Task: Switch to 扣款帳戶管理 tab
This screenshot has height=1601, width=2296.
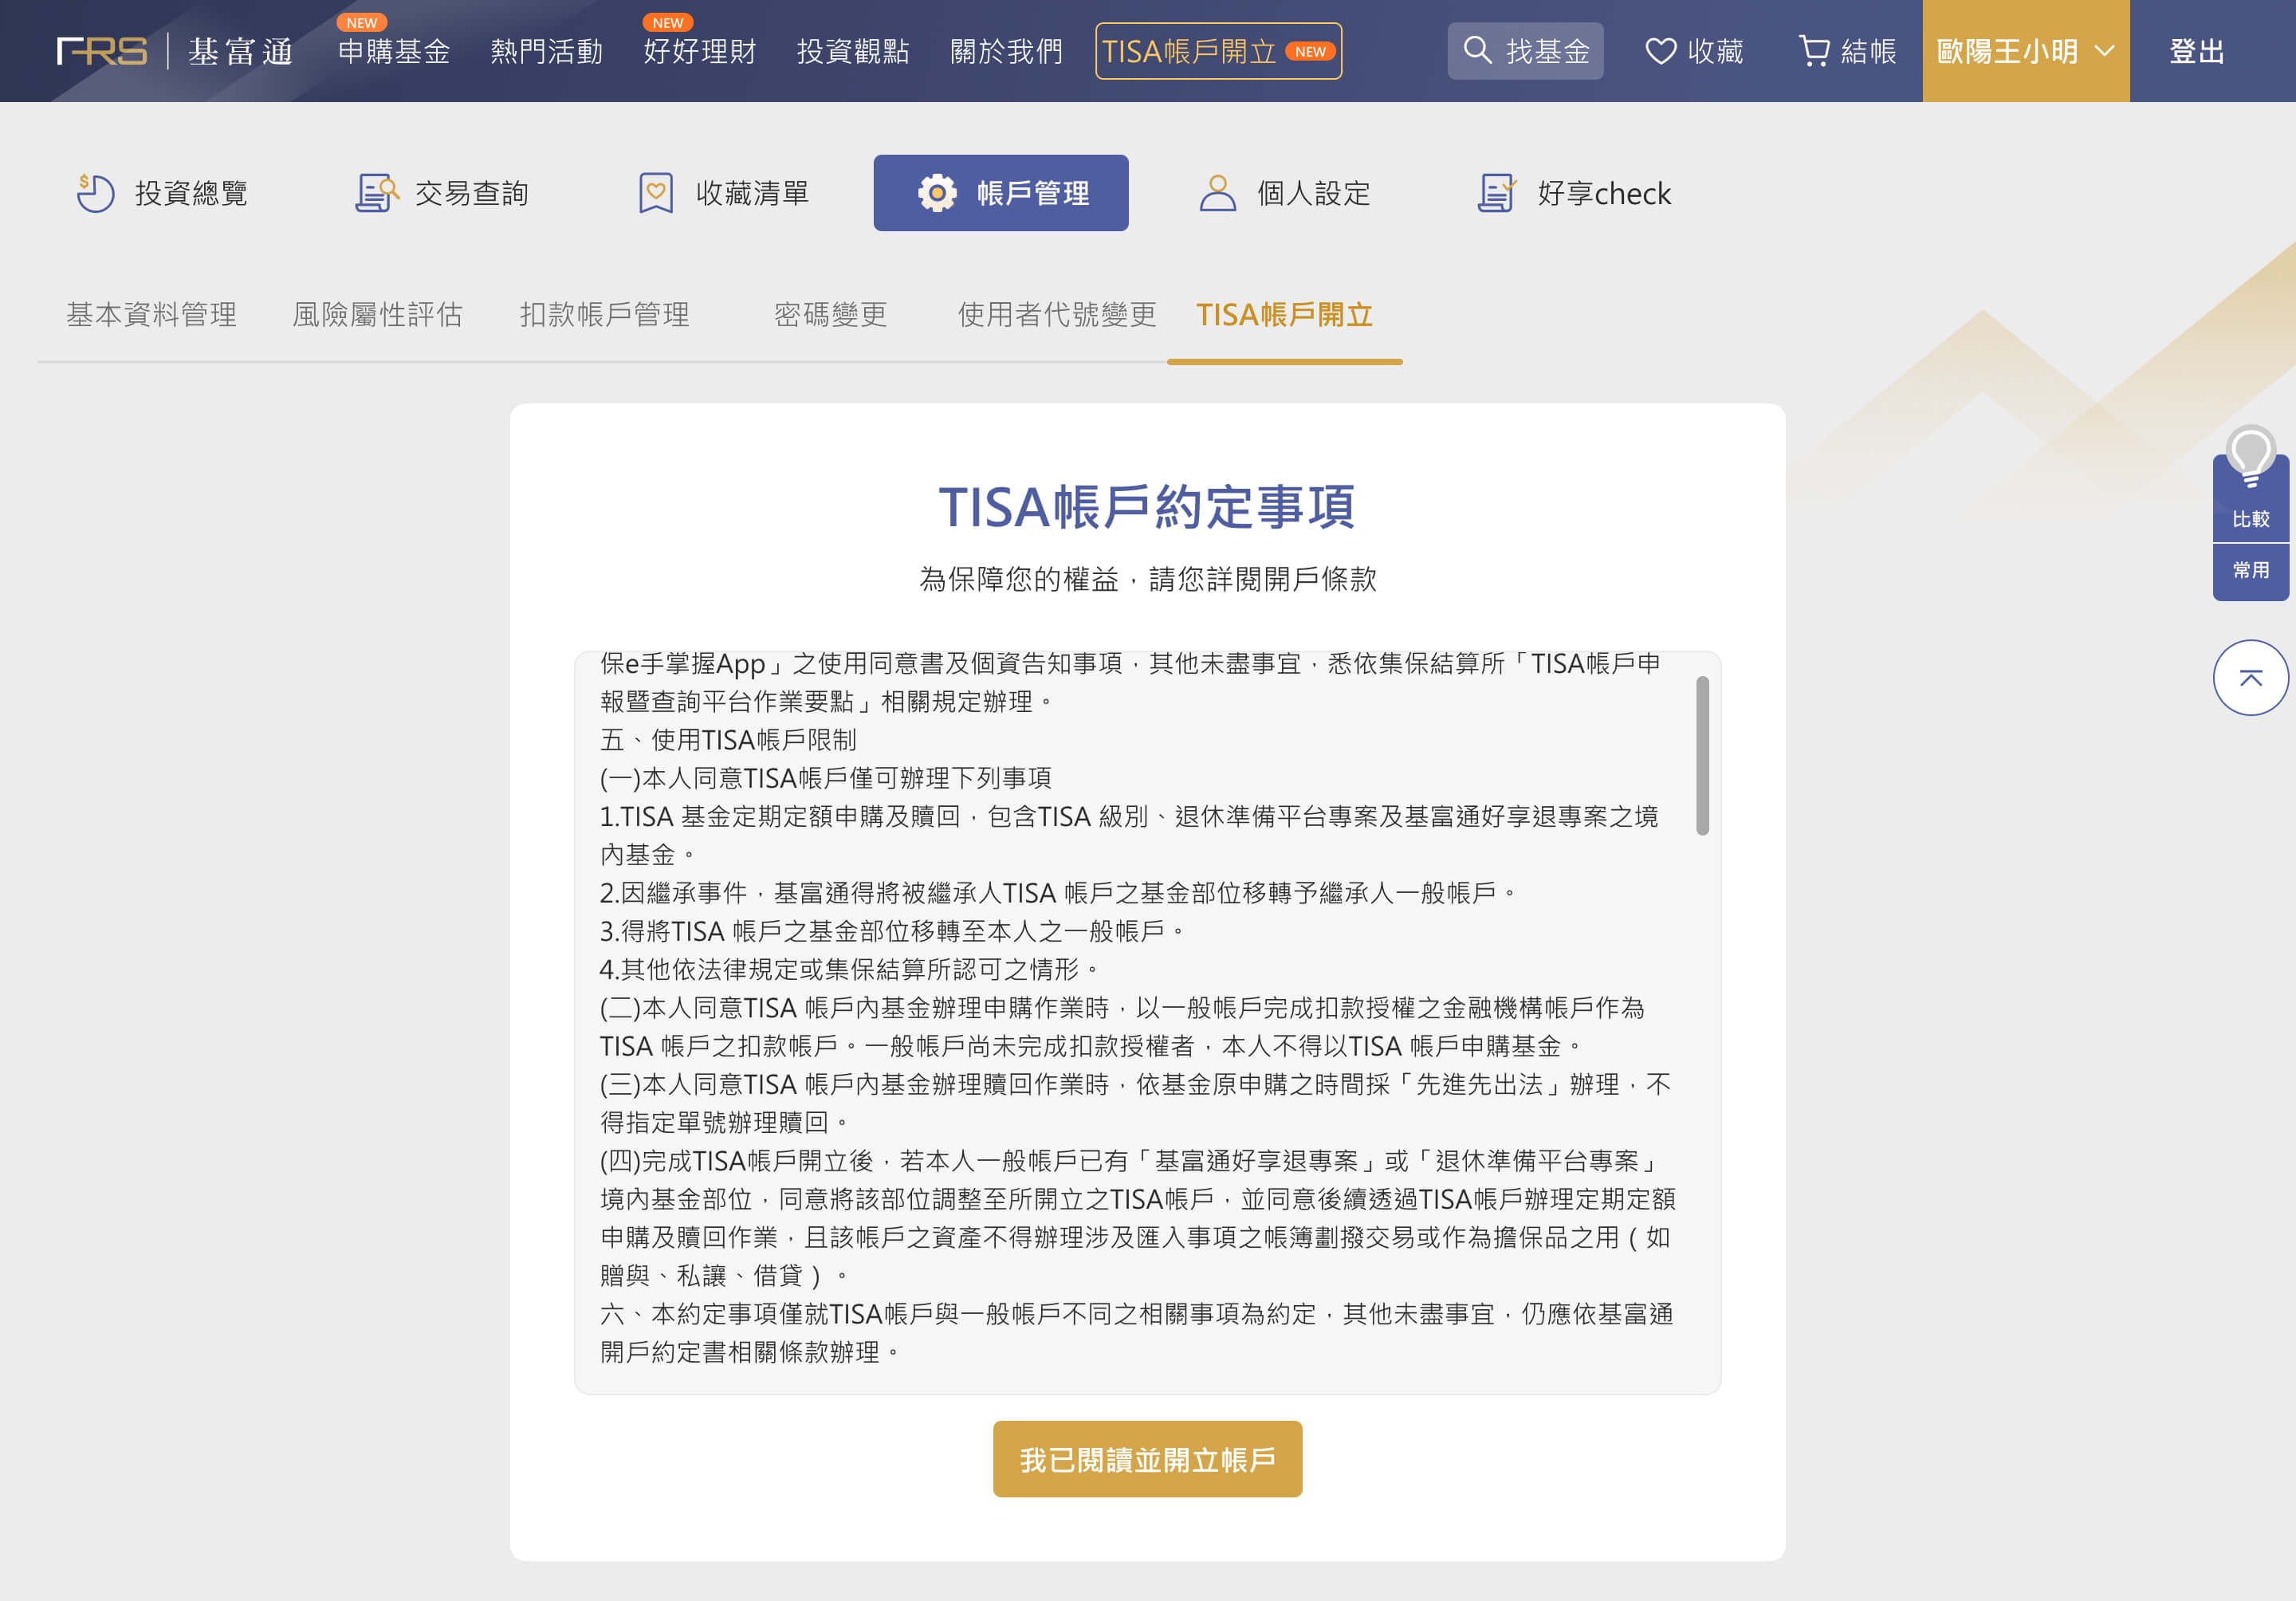Action: [604, 315]
